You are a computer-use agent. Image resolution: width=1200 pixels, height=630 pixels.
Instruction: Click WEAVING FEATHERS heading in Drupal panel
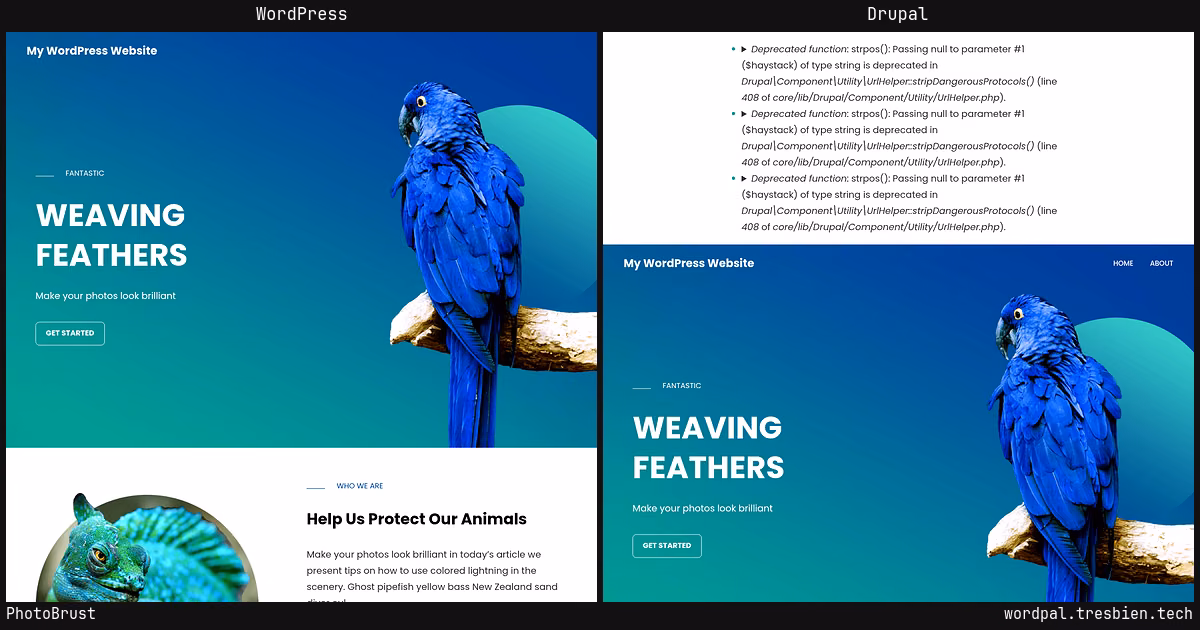708,447
